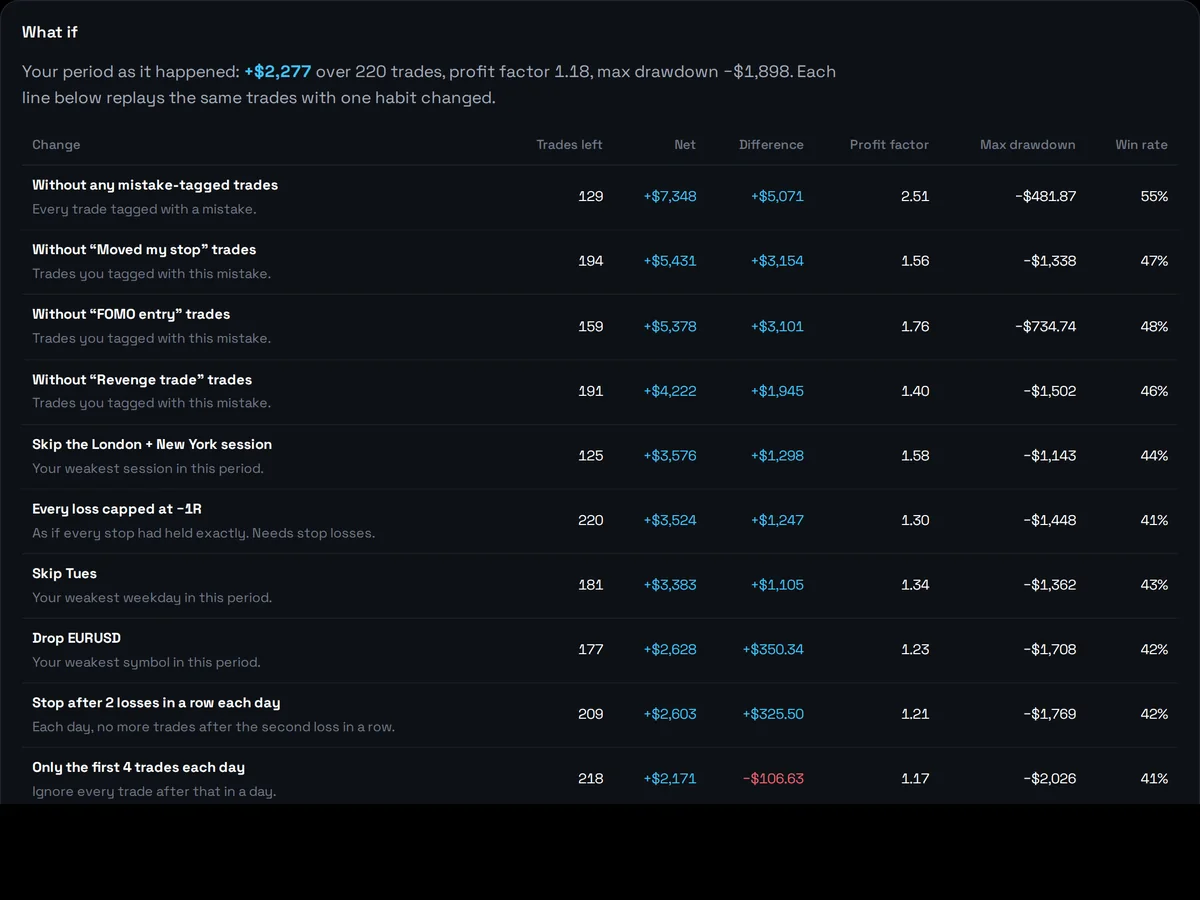Click "Without any mistake-tagged trades" row title

[x=155, y=185]
